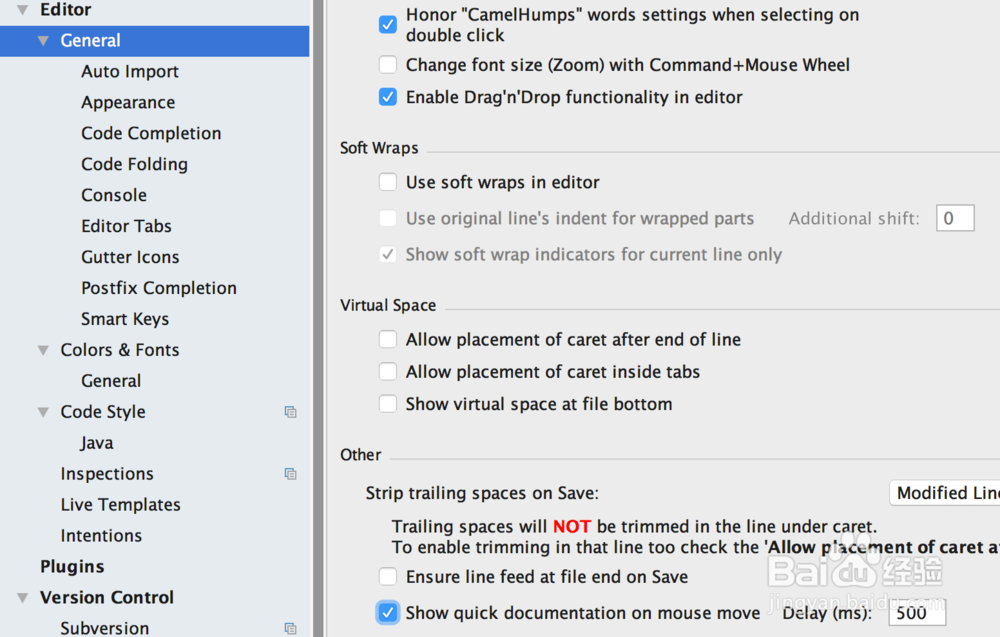This screenshot has height=637, width=1000.
Task: Open the Code Completion settings page
Action: point(151,134)
